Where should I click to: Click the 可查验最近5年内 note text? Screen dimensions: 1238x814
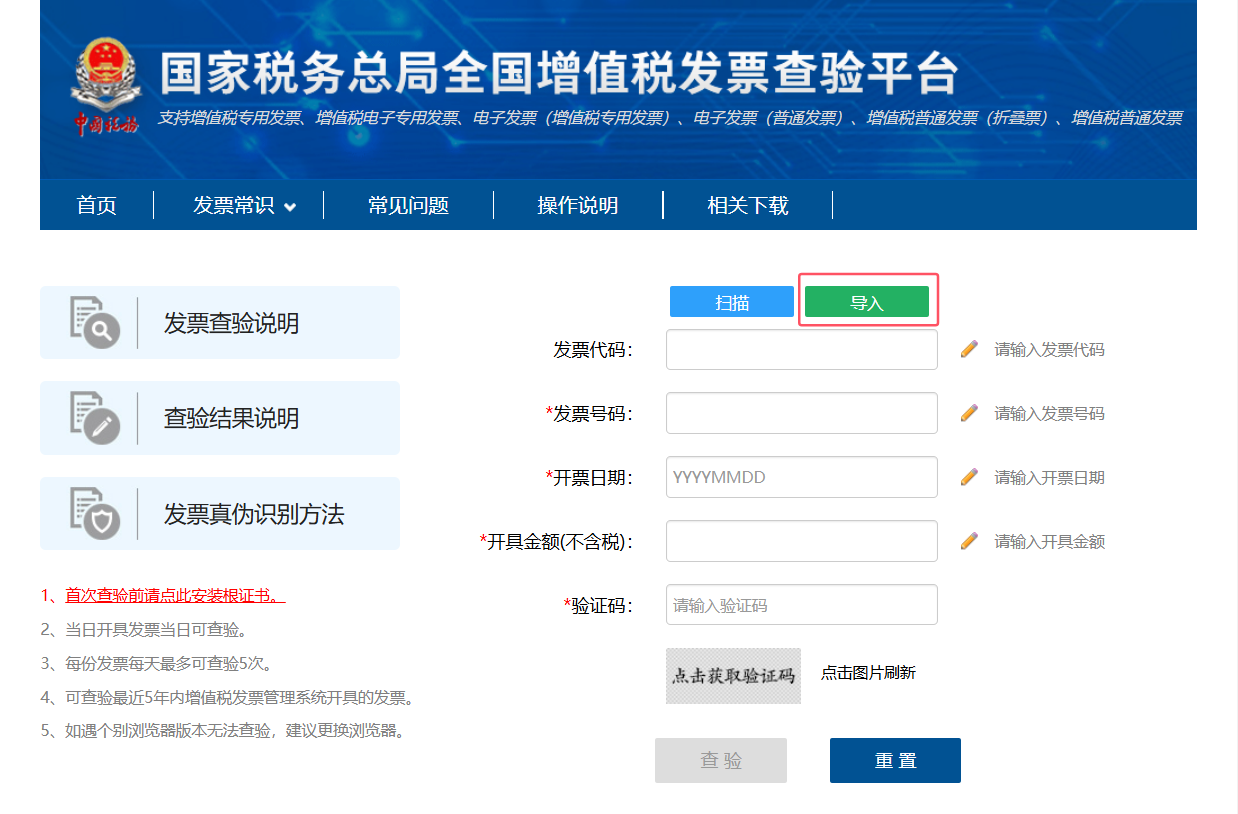(240, 697)
